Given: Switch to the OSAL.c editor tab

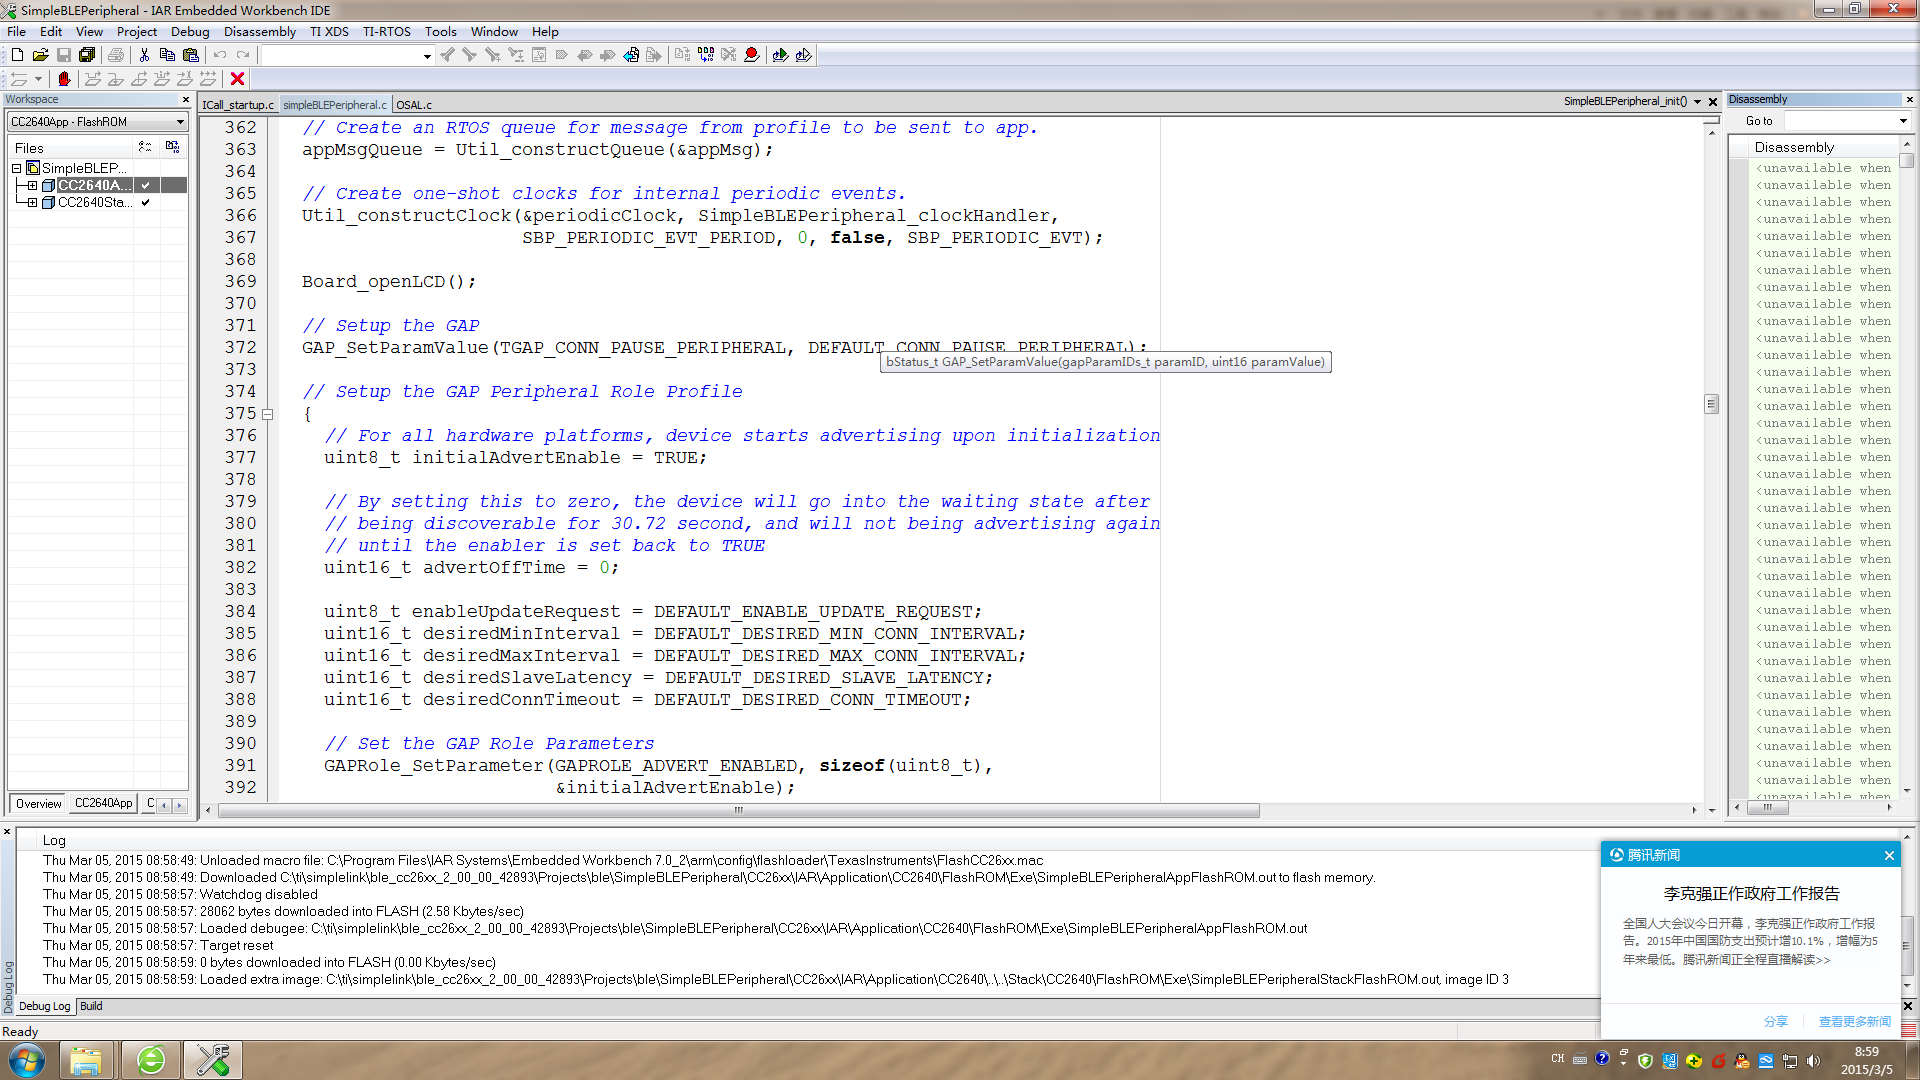Looking at the screenshot, I should tap(414, 104).
